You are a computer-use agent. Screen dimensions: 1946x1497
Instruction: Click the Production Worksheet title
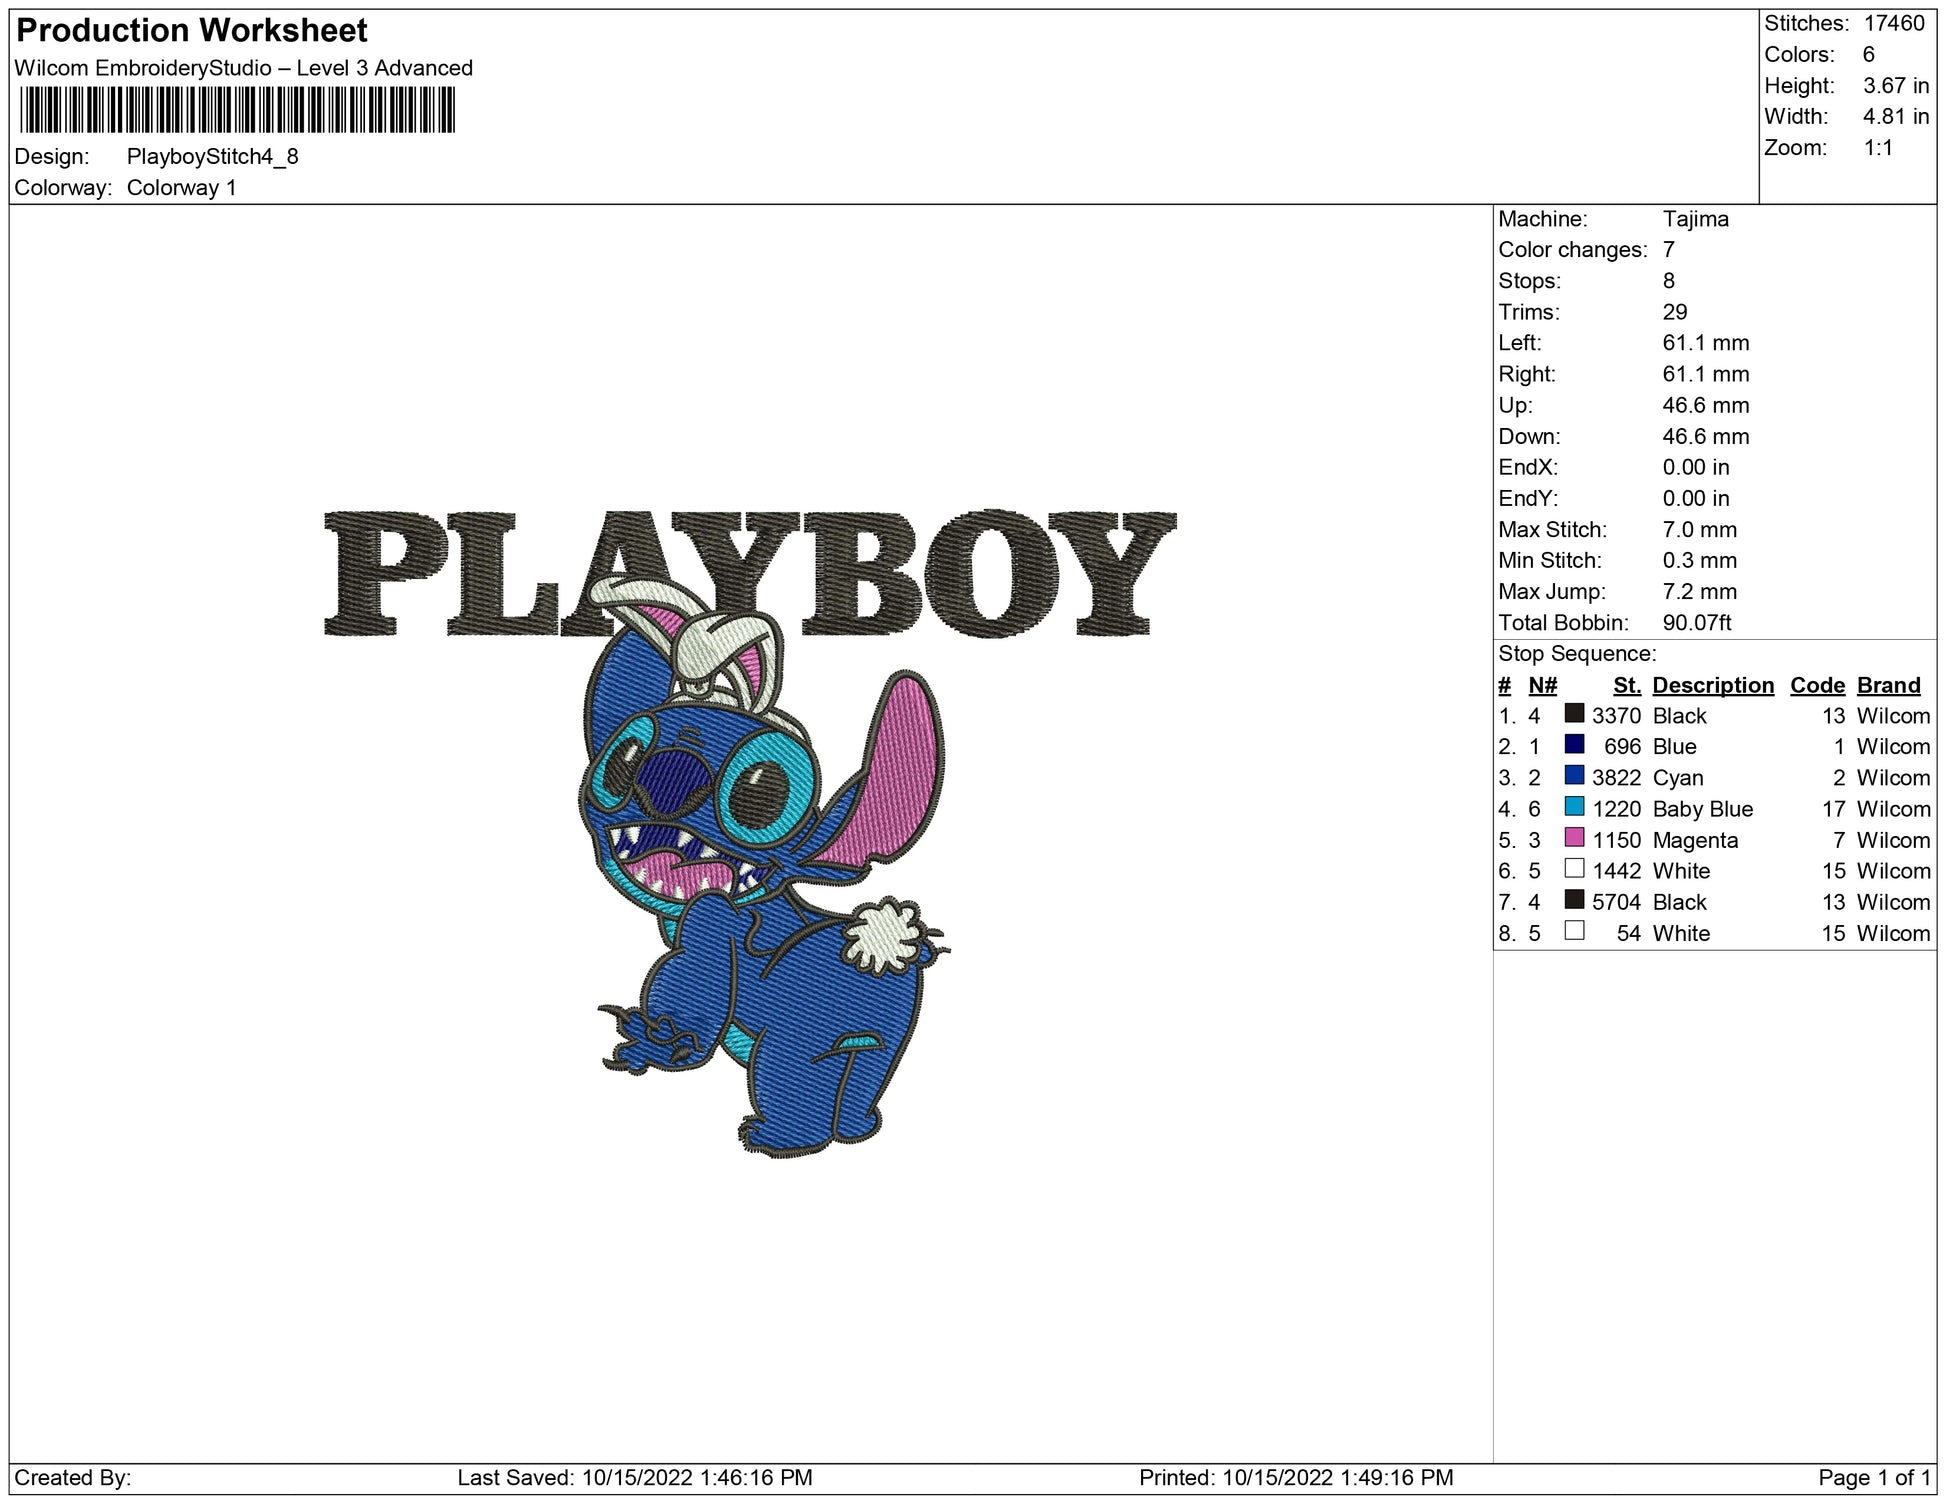[192, 31]
